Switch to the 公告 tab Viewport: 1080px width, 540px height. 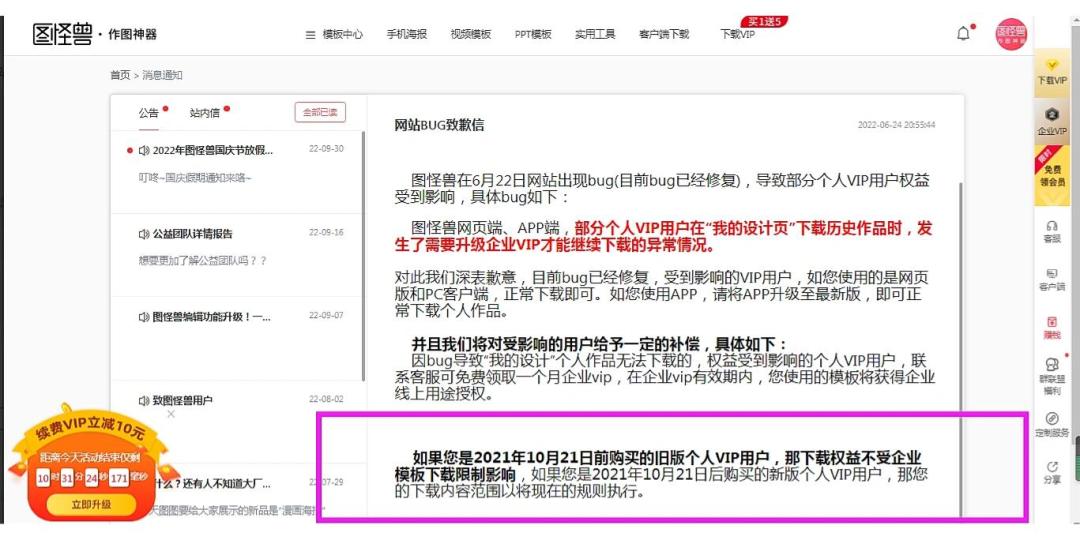tap(148, 113)
